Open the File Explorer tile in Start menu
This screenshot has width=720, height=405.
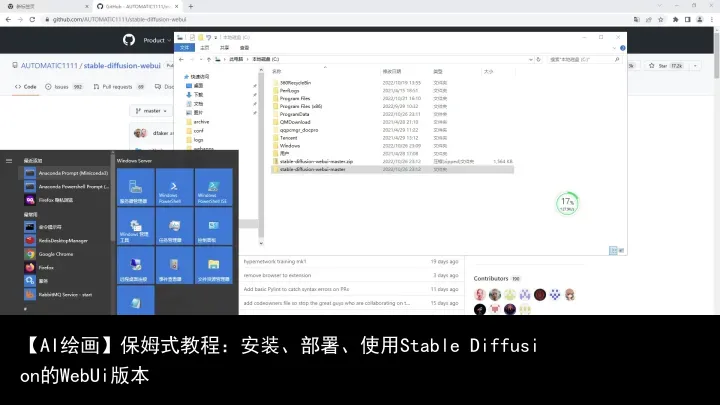click(x=214, y=265)
